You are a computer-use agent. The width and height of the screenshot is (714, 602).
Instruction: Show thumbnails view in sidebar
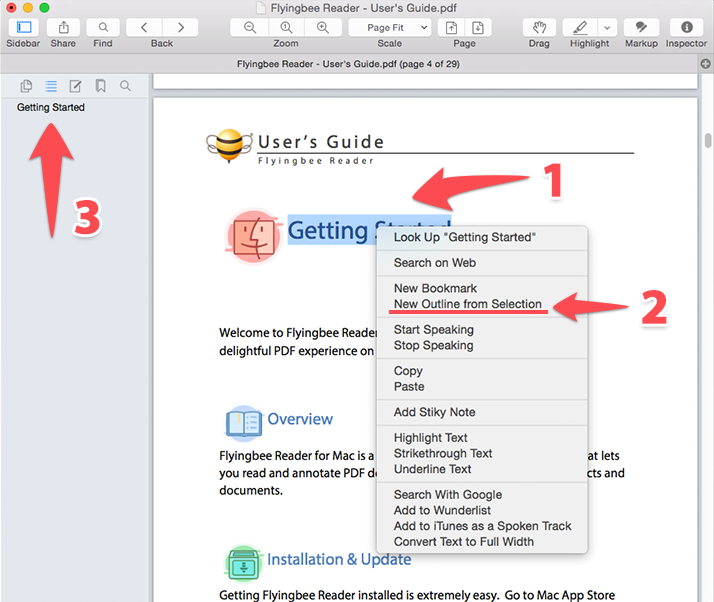[x=26, y=86]
